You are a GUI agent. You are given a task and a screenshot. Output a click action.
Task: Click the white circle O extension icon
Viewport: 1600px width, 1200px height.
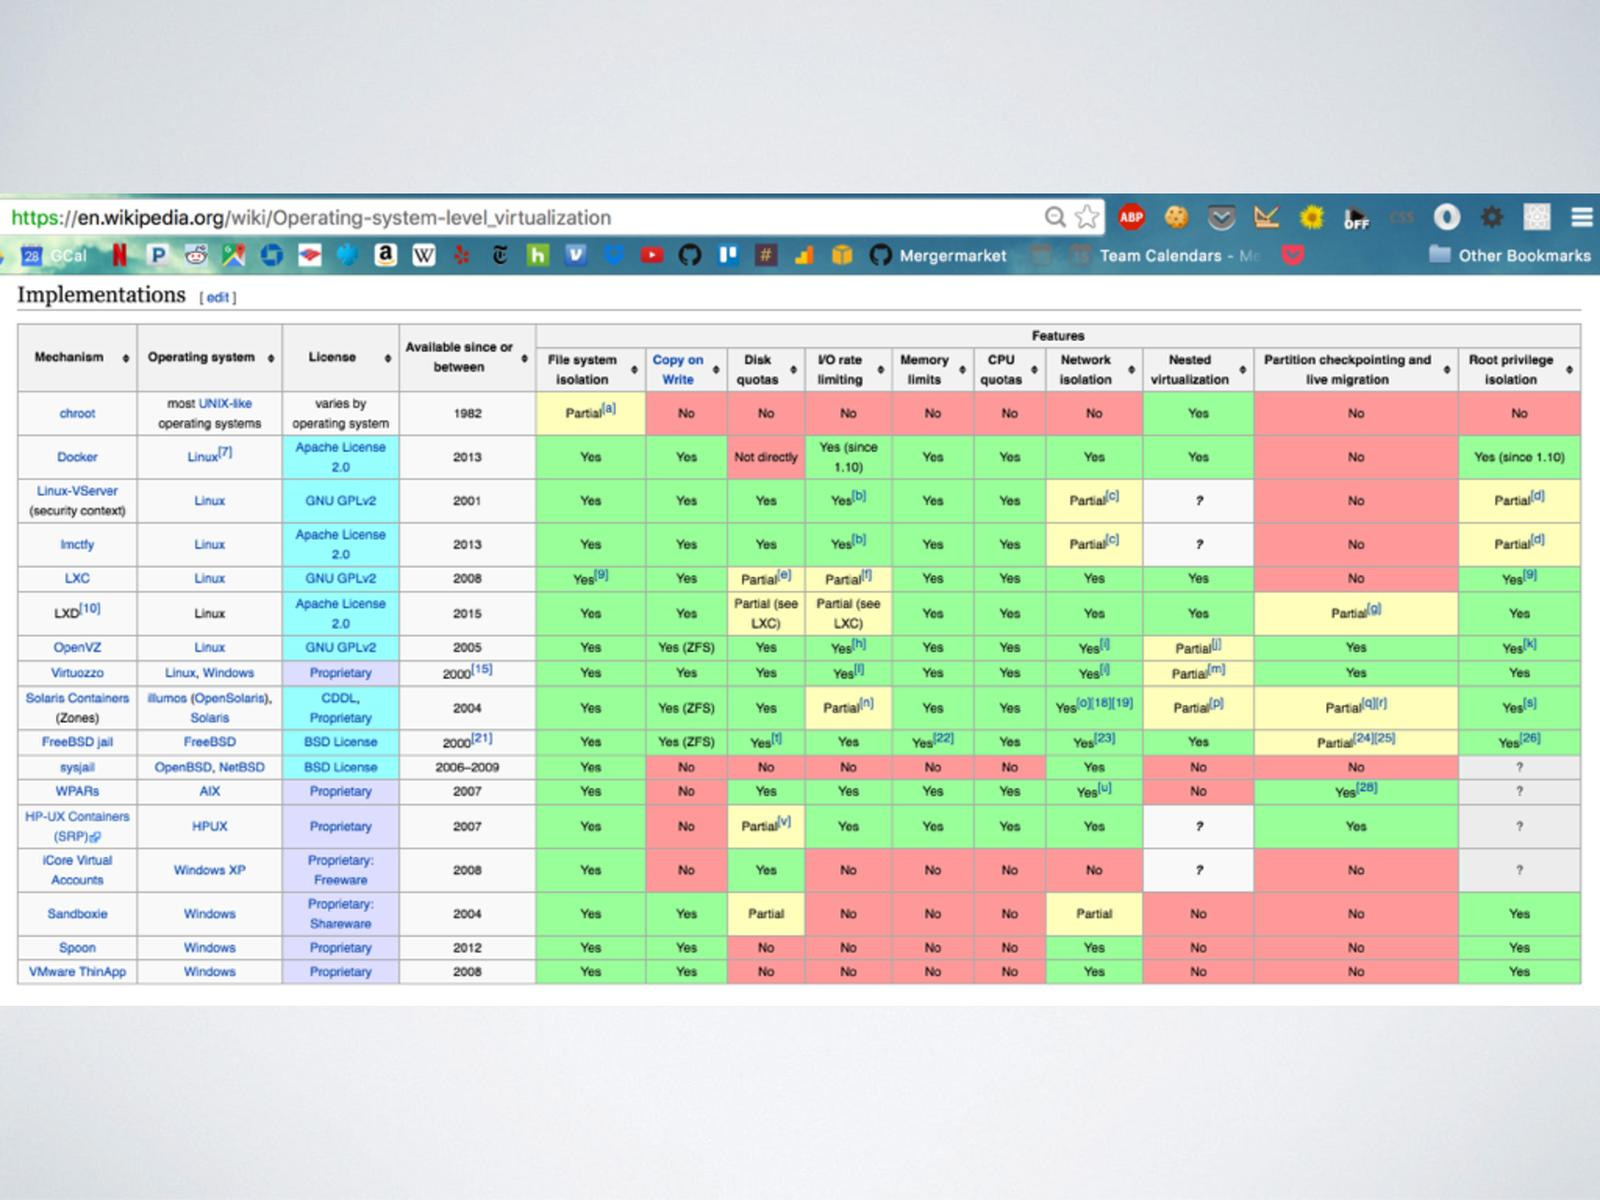(1447, 217)
